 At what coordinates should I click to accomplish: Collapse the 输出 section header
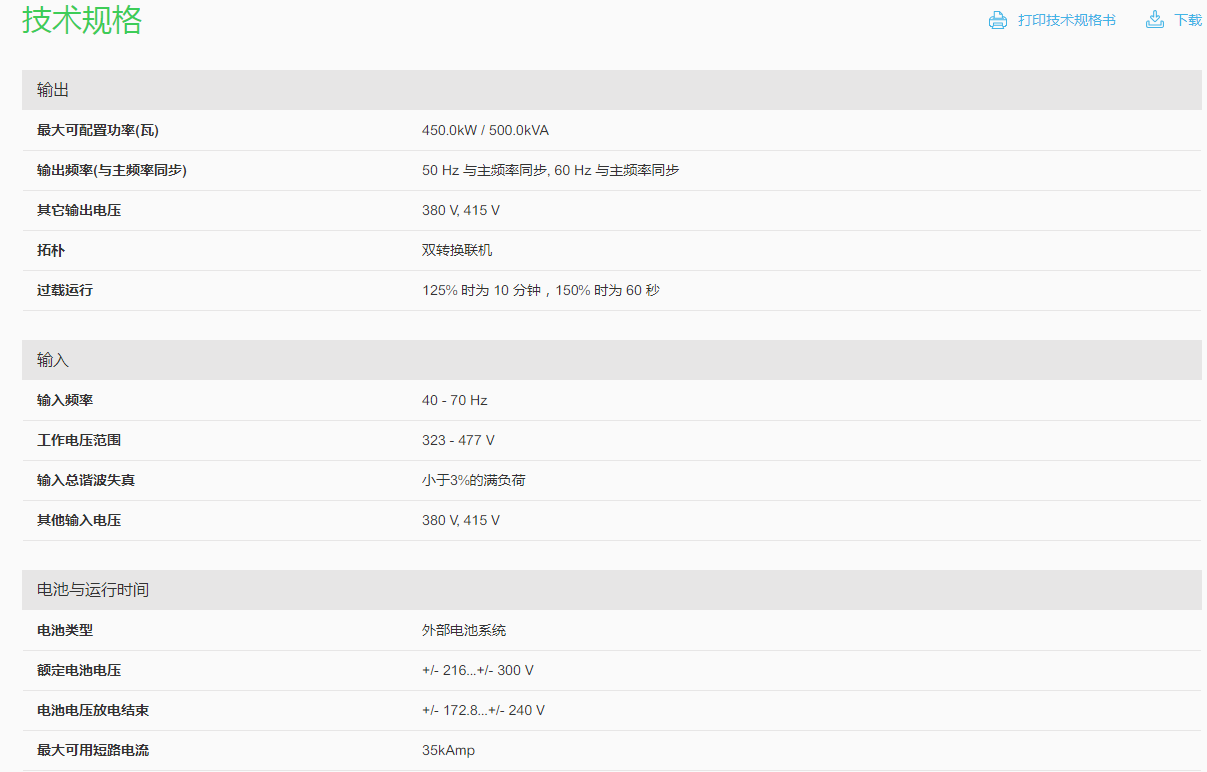[x=611, y=90]
